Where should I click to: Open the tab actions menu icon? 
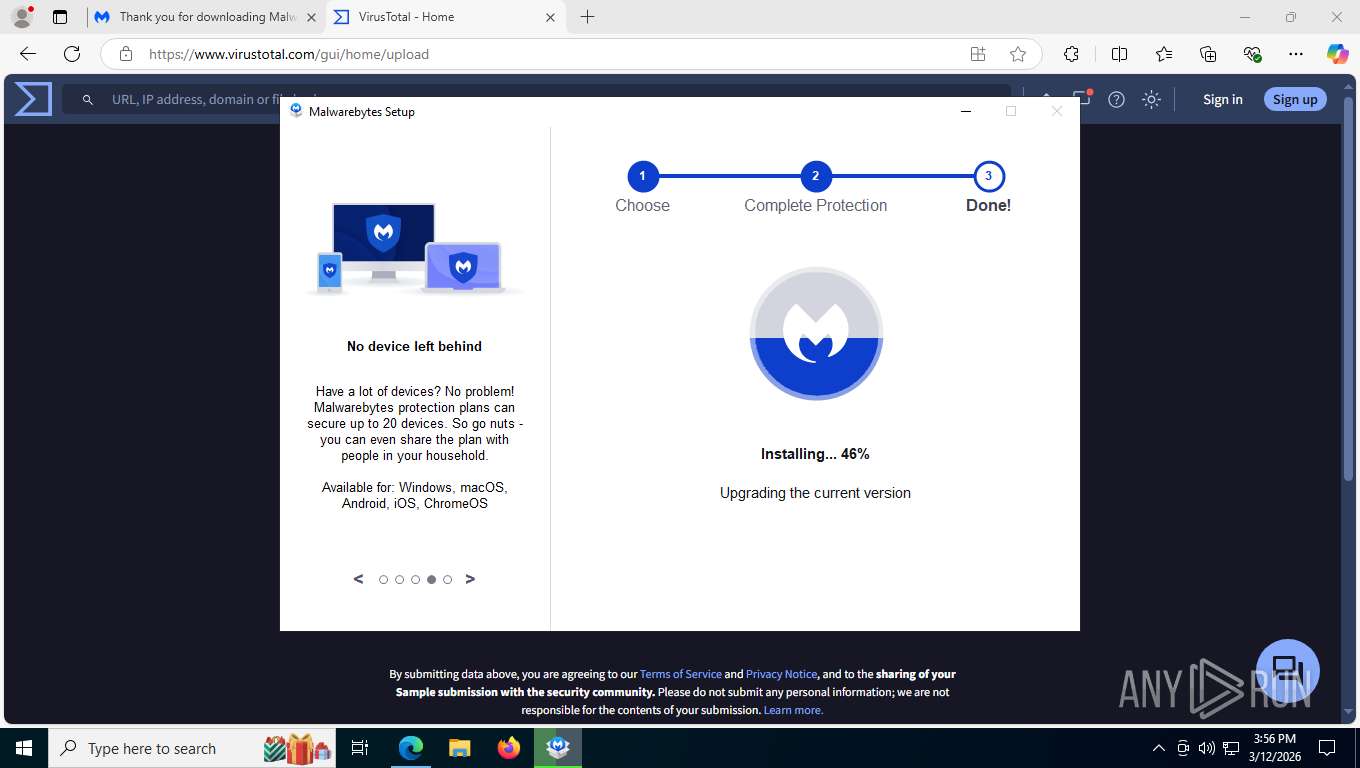pyautogui.click(x=60, y=17)
